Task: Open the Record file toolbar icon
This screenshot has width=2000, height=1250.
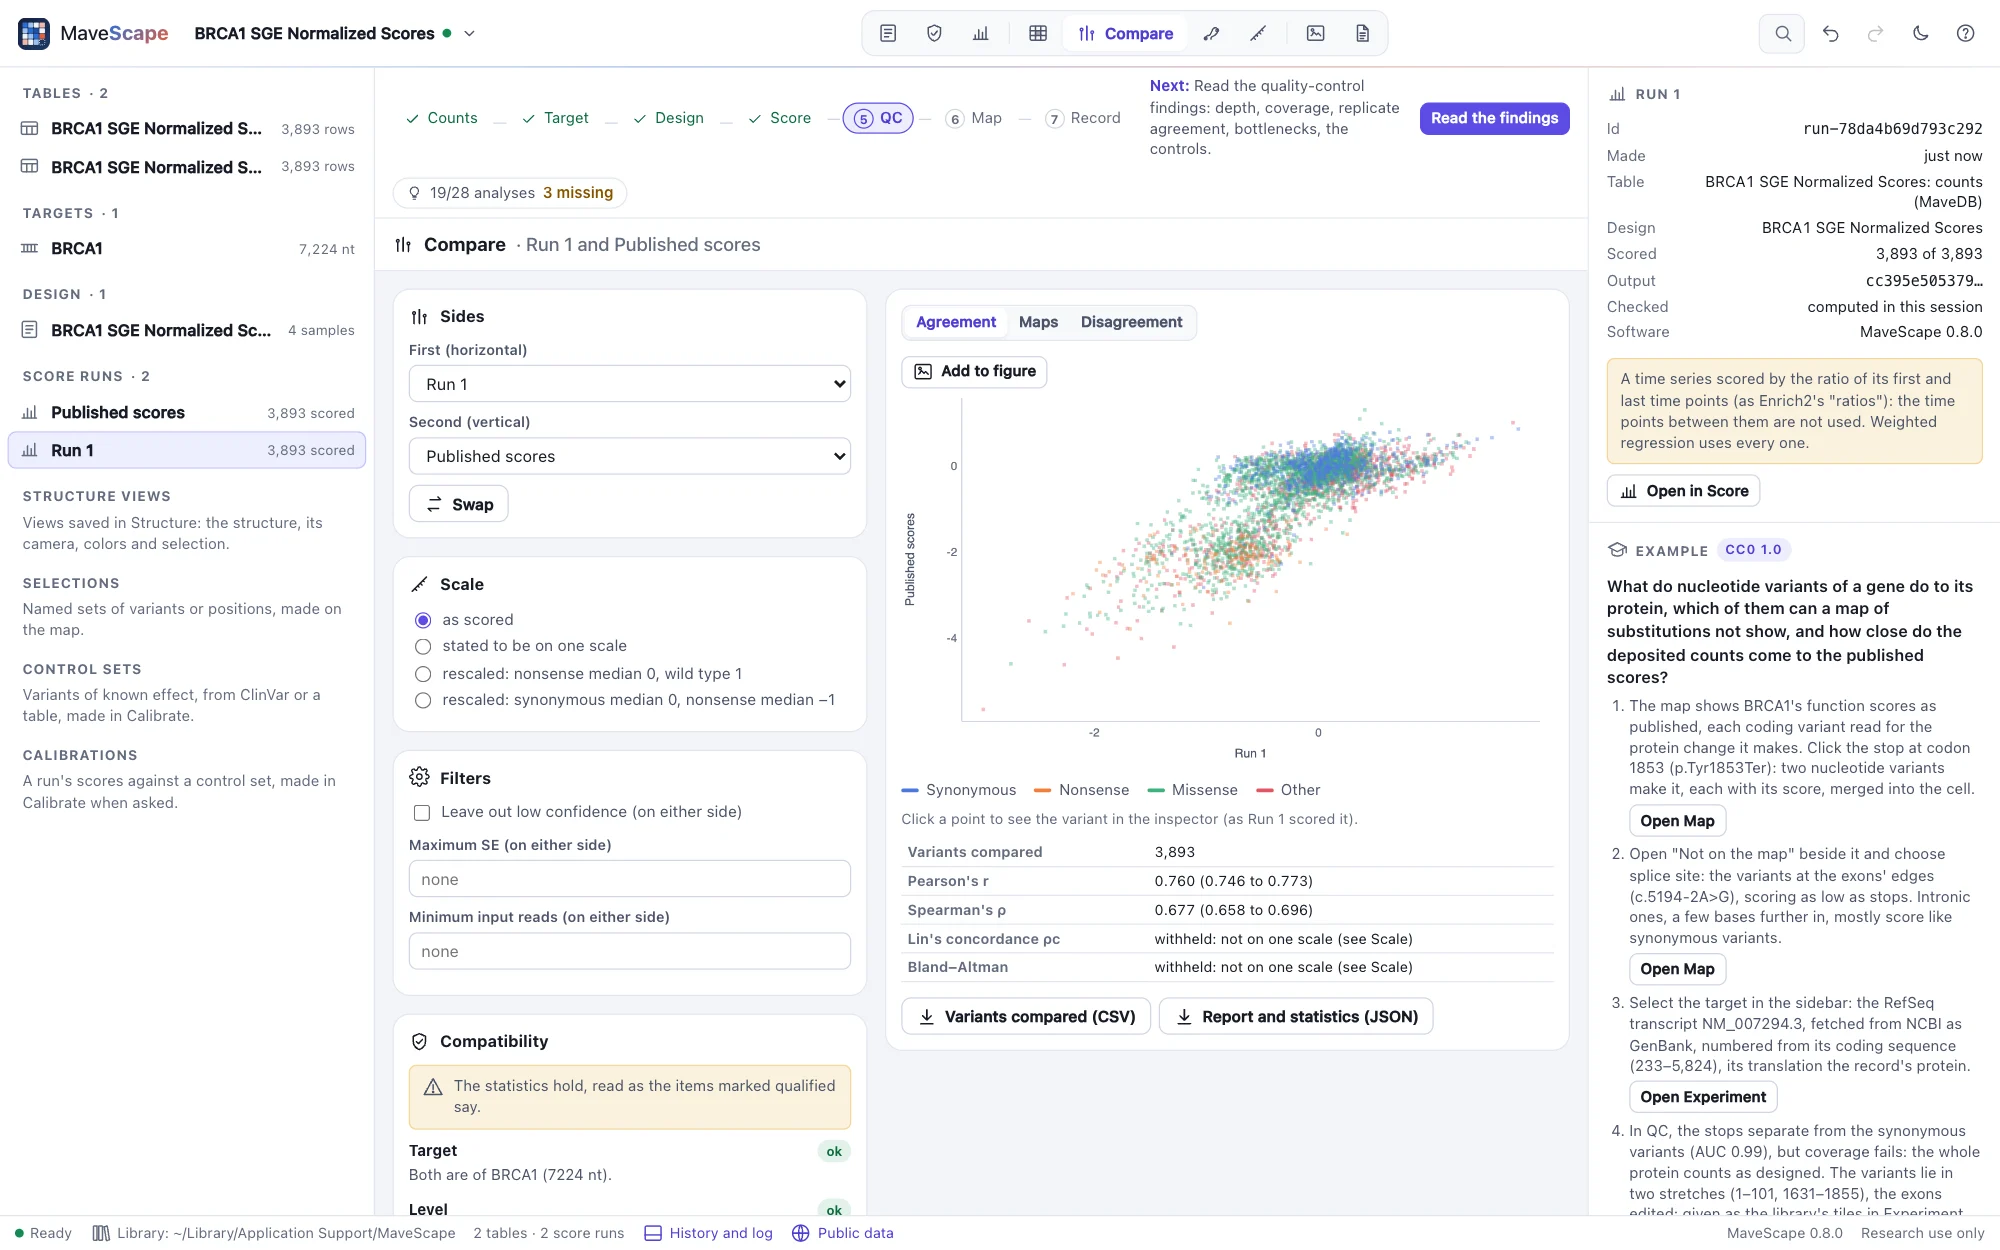Action: click(1362, 33)
